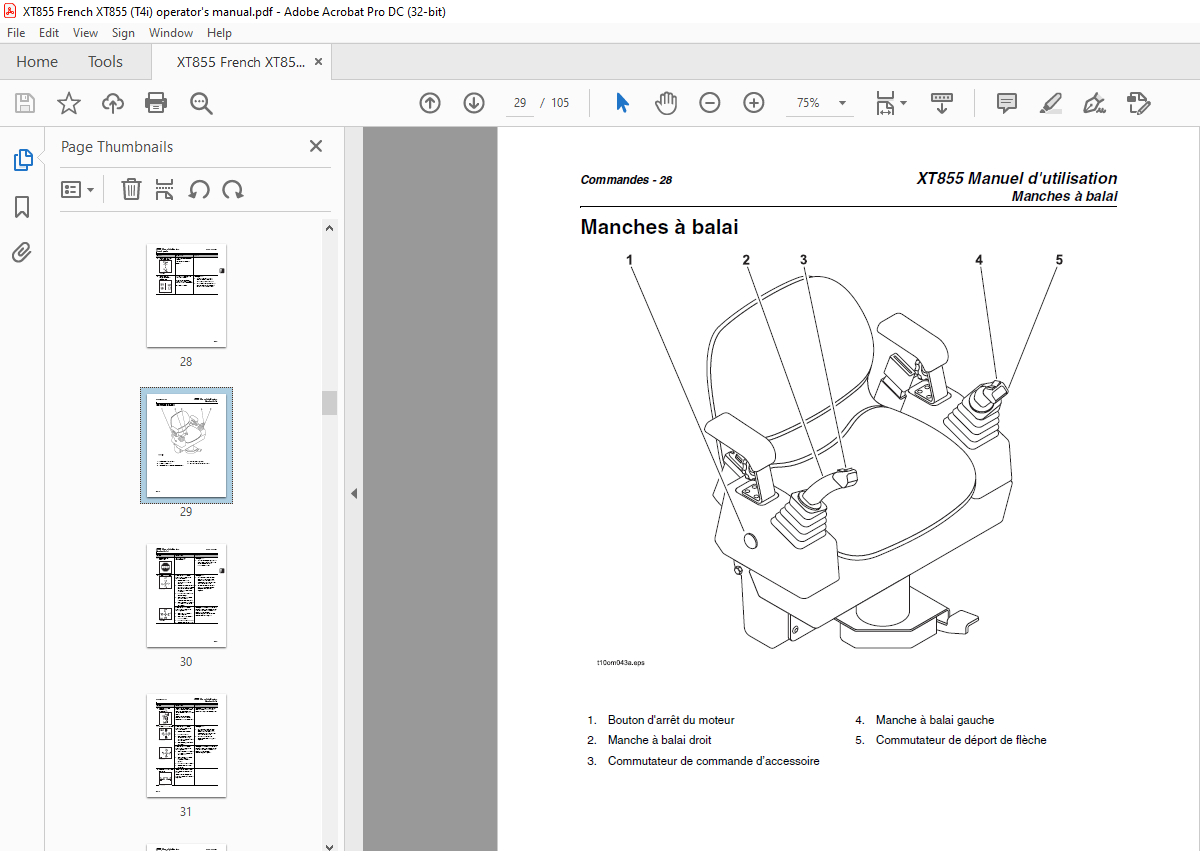Select the page 29 thumbnail
The image size is (1200, 851).
(x=186, y=445)
